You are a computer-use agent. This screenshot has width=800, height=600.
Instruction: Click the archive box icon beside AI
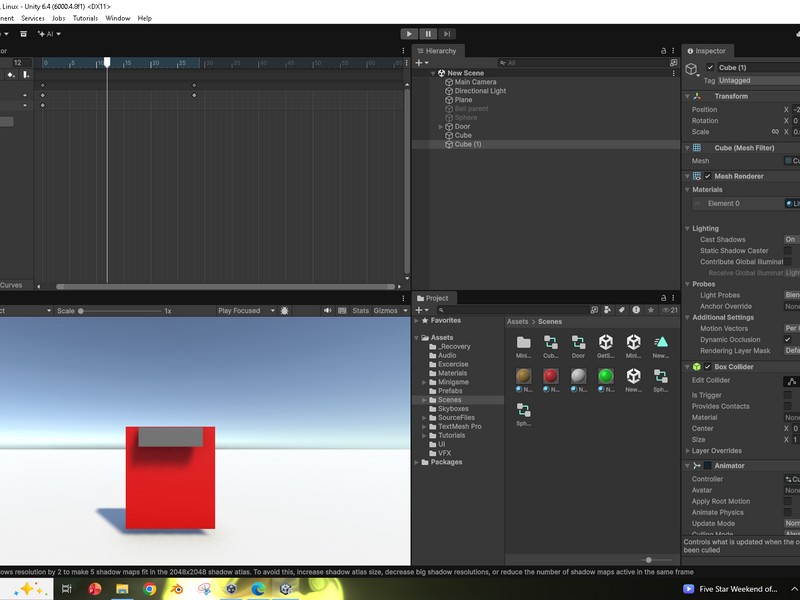point(23,34)
